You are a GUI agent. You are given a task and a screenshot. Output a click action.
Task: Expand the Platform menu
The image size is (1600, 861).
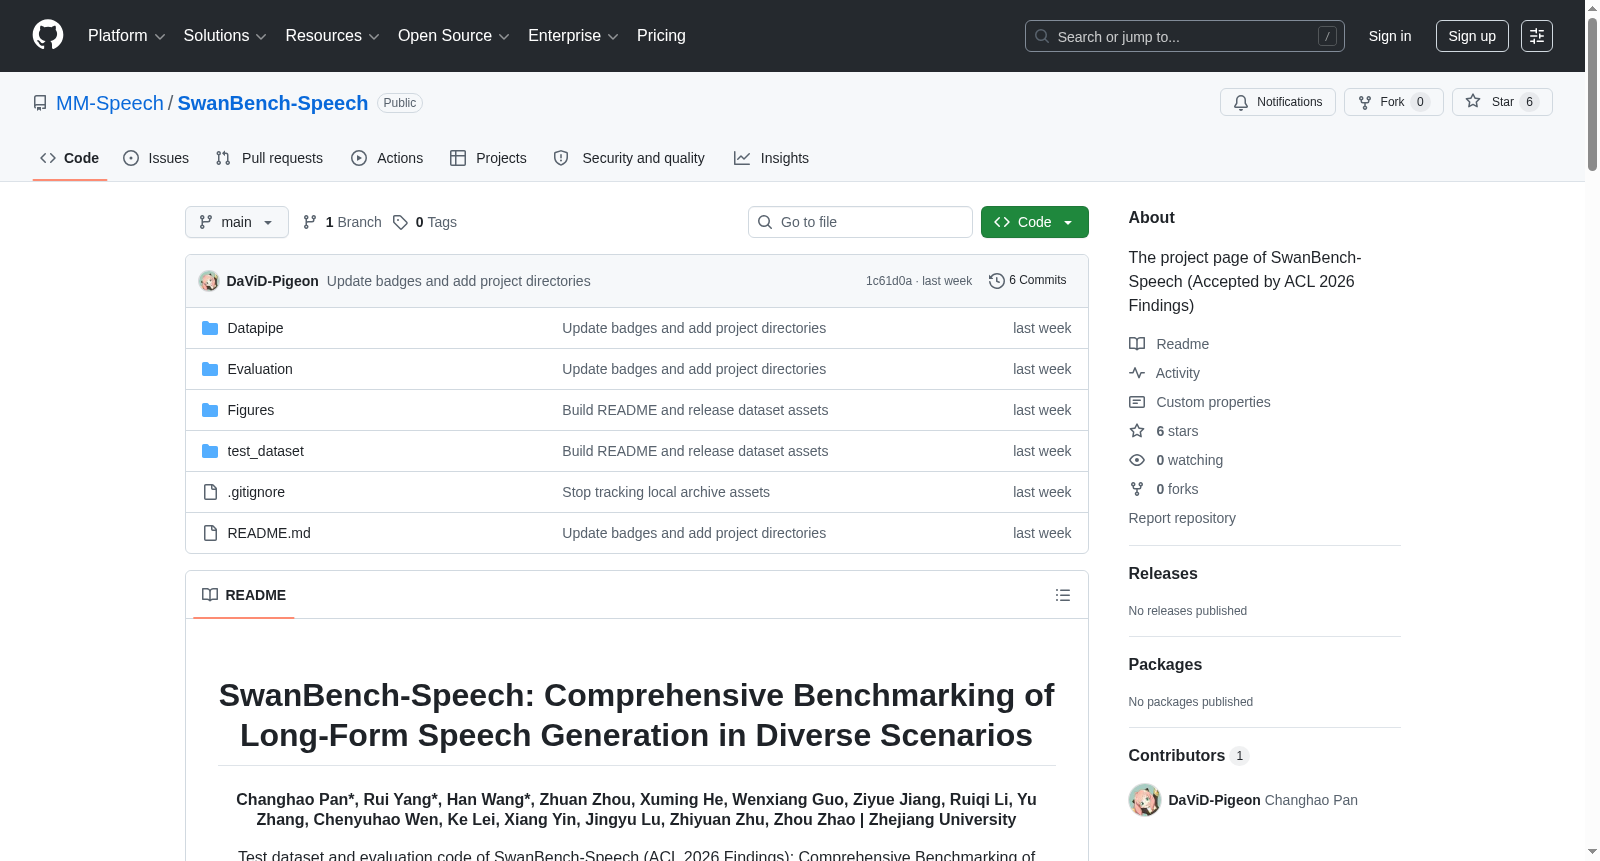[127, 36]
